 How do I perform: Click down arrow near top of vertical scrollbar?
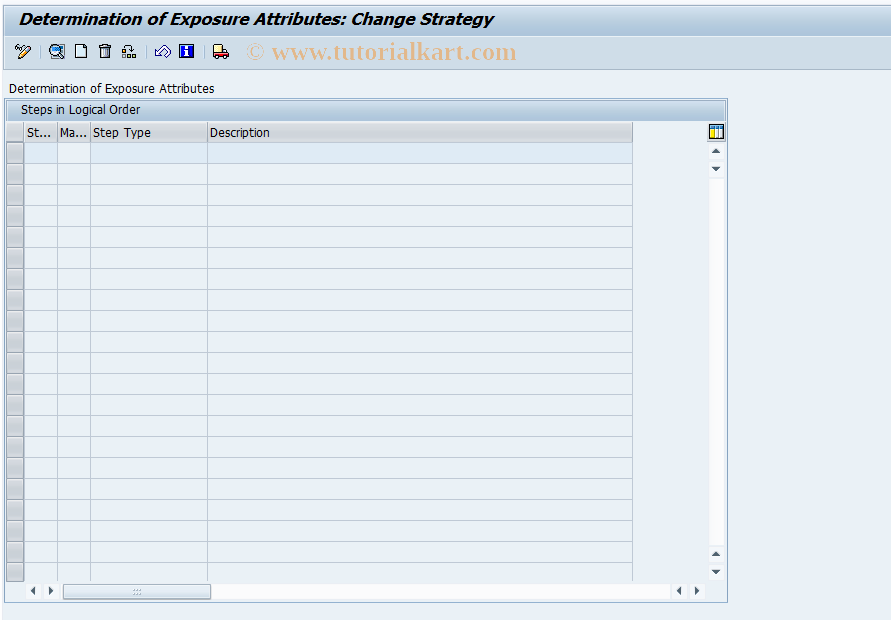click(716, 169)
